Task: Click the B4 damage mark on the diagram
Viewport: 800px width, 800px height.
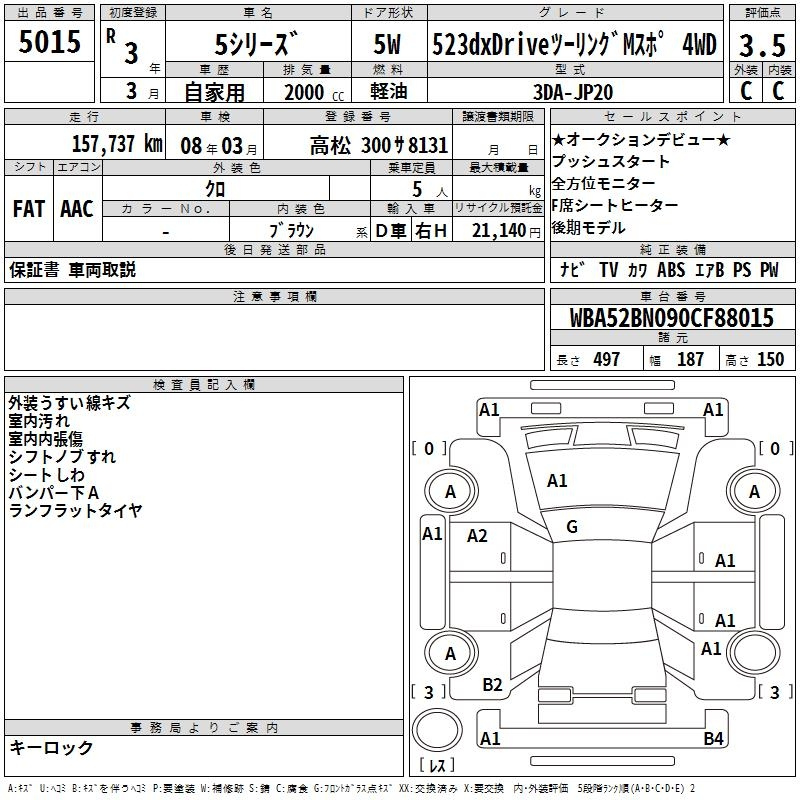Action: [x=713, y=738]
